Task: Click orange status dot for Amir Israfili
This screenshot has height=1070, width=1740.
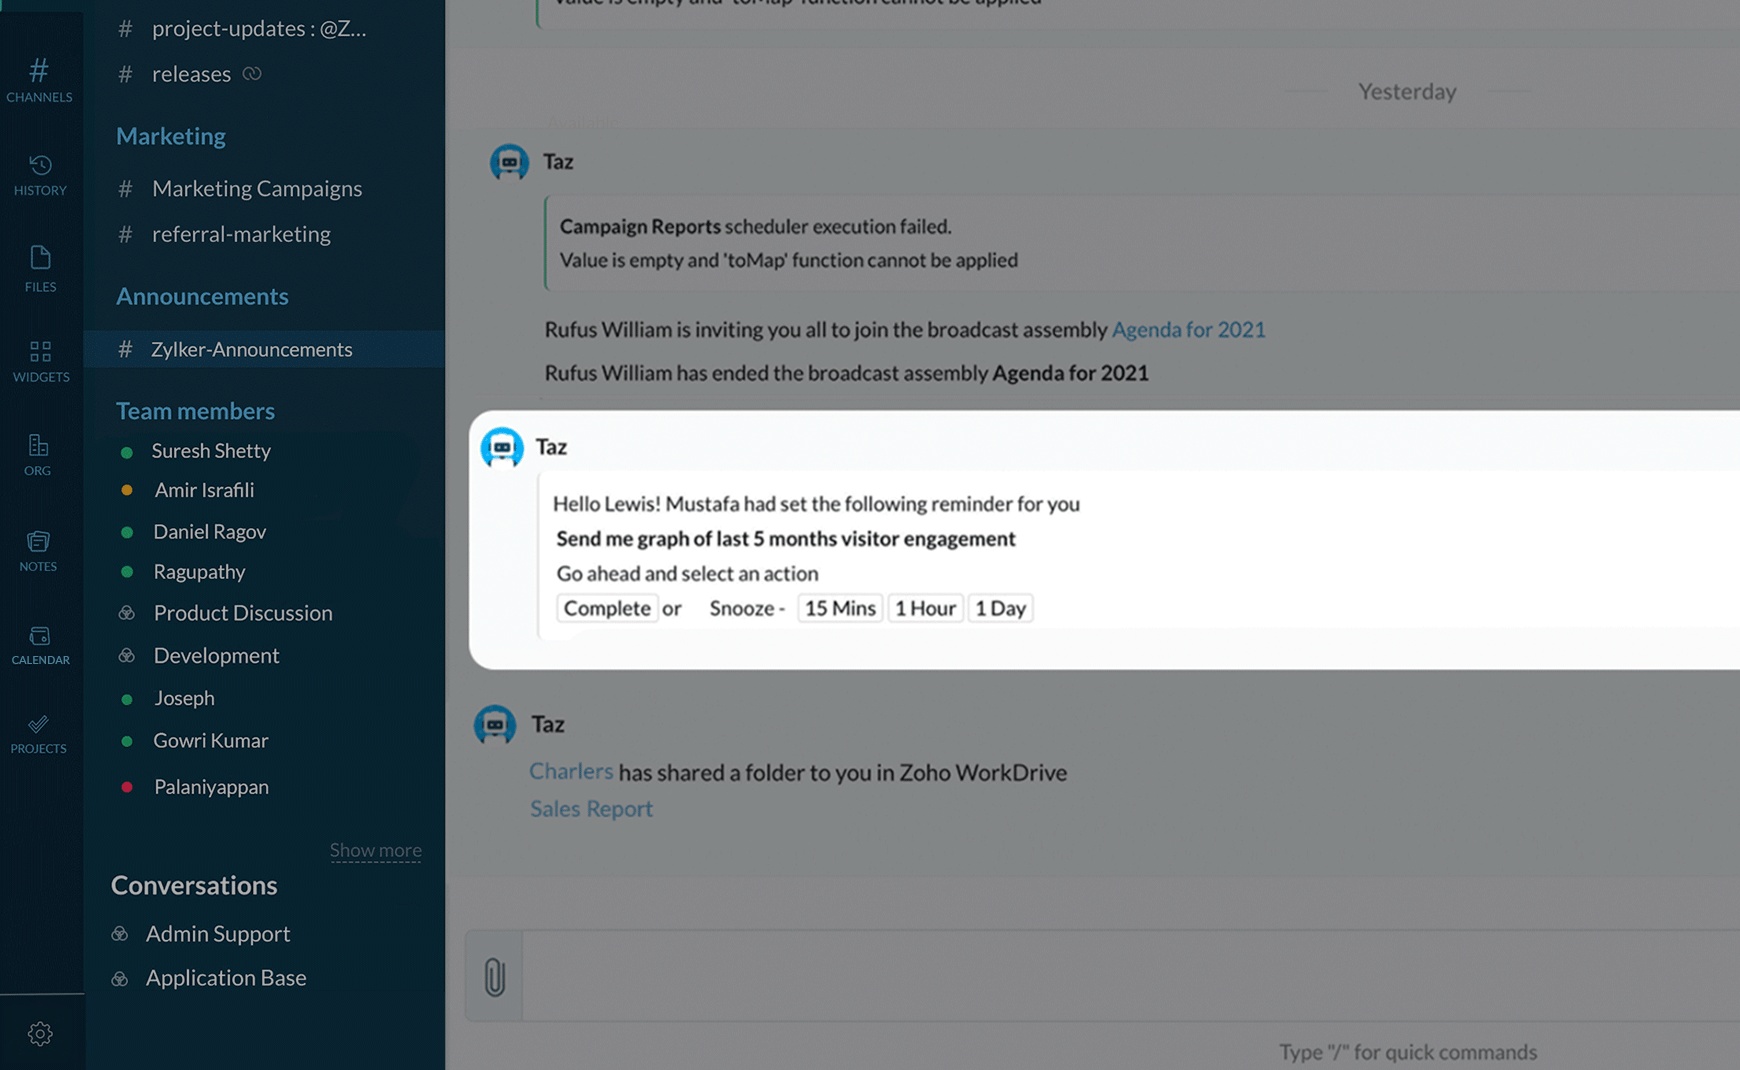Action: pos(127,490)
